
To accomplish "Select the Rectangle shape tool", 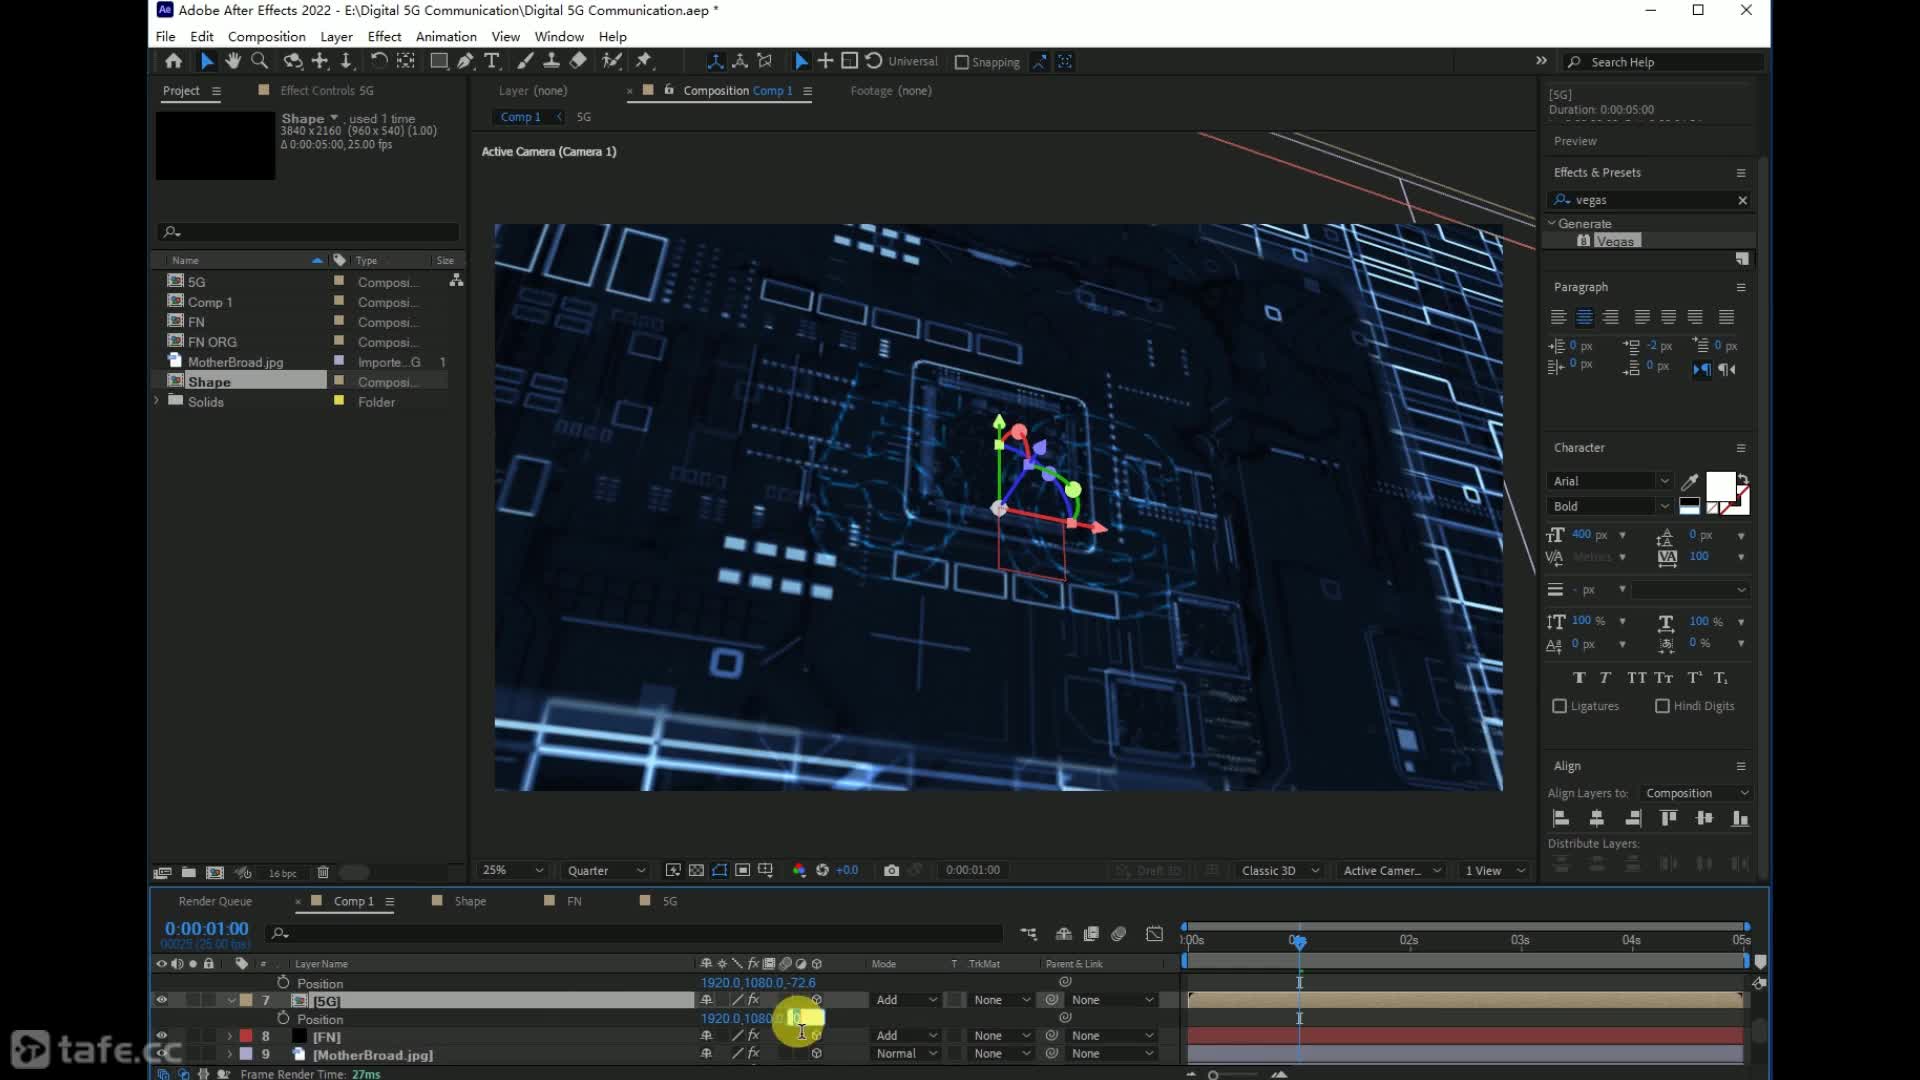I will [438, 61].
